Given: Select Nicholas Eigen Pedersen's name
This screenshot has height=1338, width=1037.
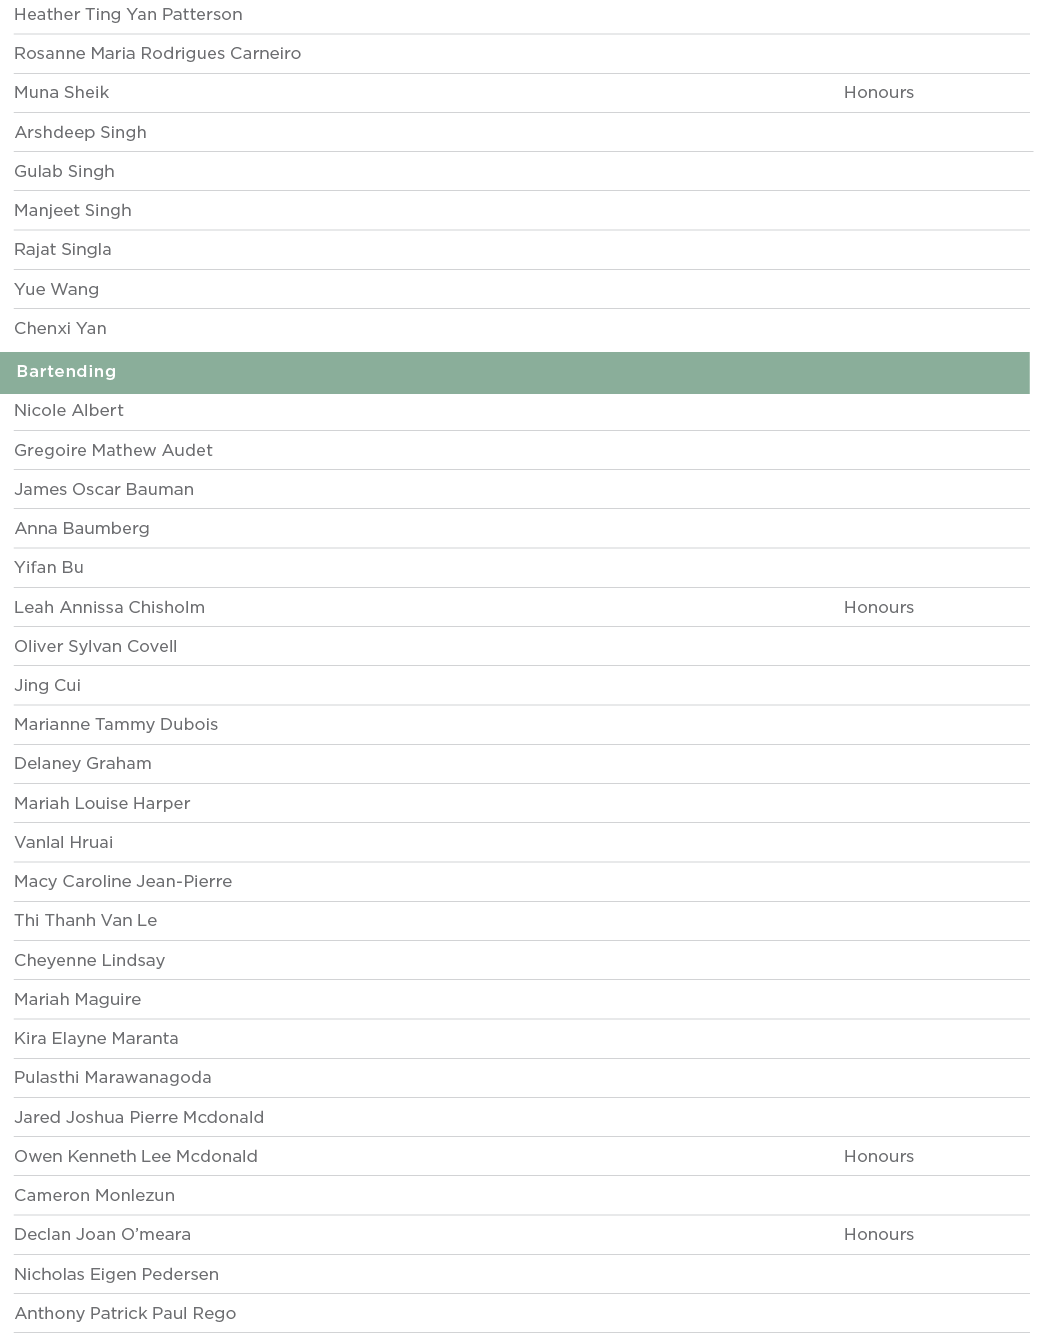Looking at the screenshot, I should click(116, 1275).
